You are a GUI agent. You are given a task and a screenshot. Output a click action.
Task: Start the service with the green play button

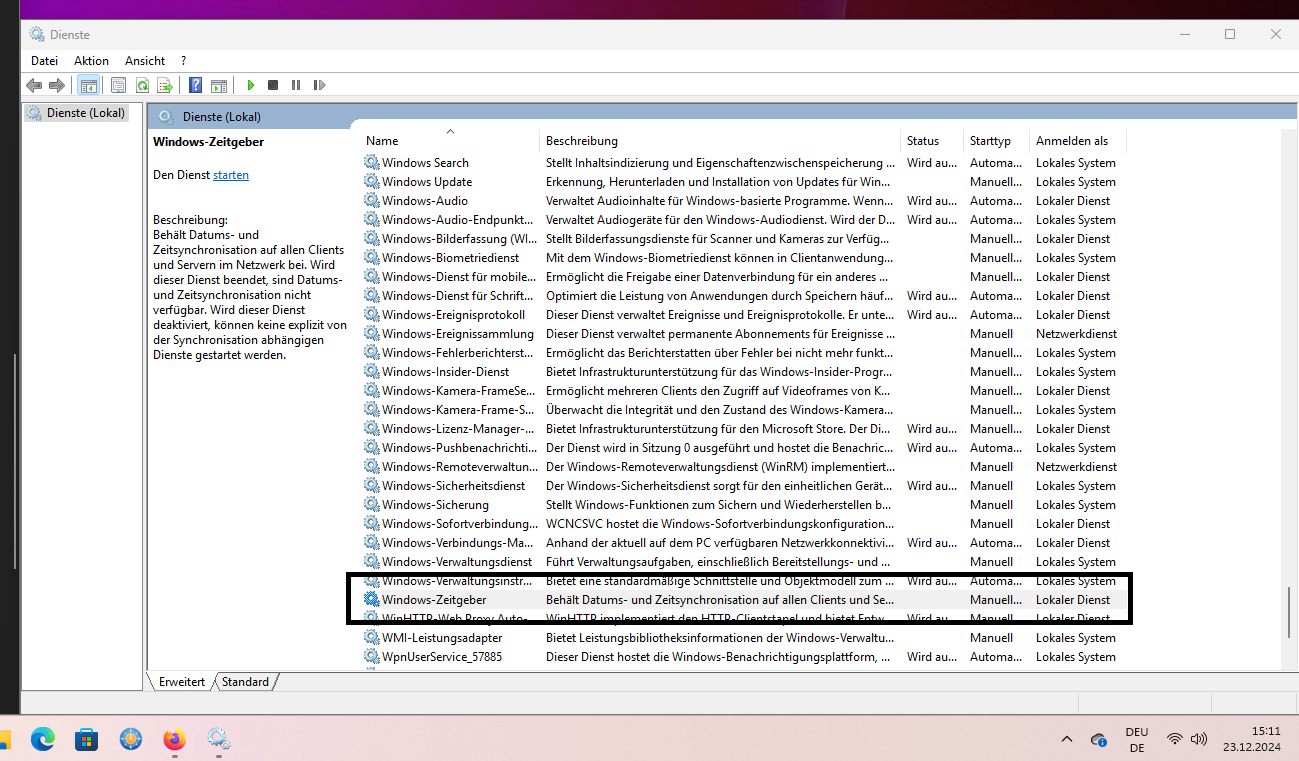(251, 86)
